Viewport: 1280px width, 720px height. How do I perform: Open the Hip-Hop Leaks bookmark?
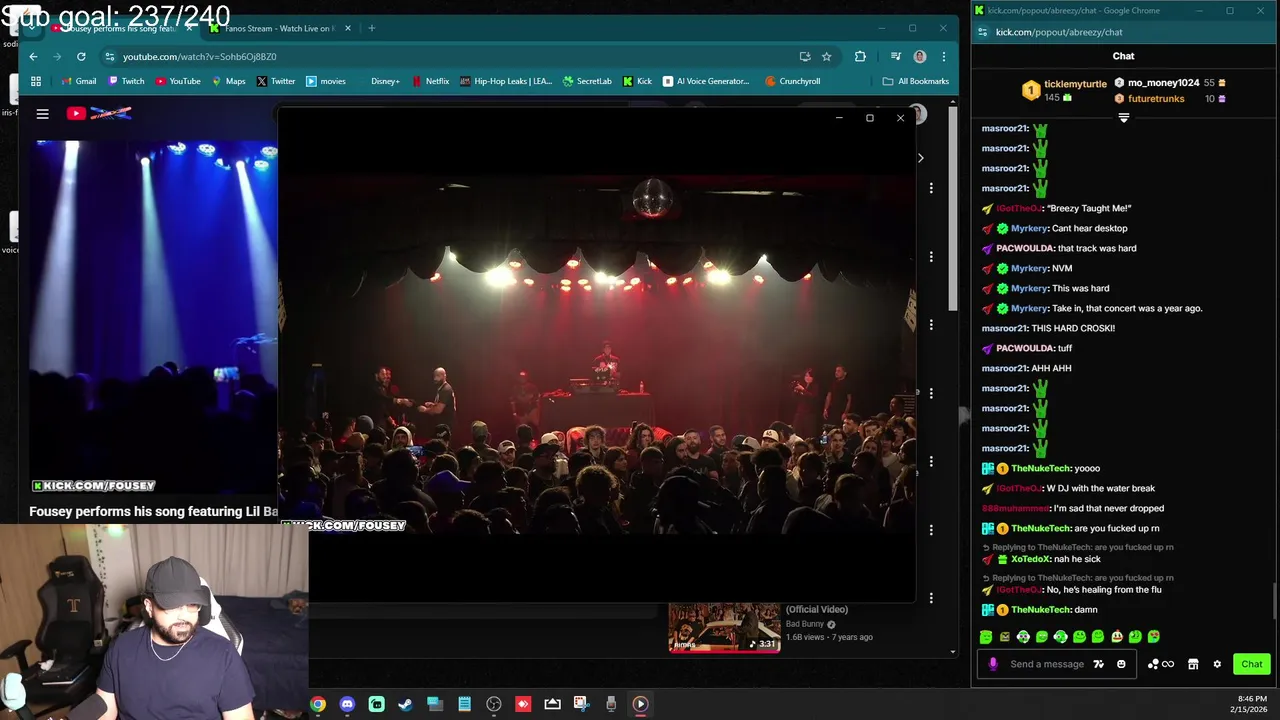[506, 81]
